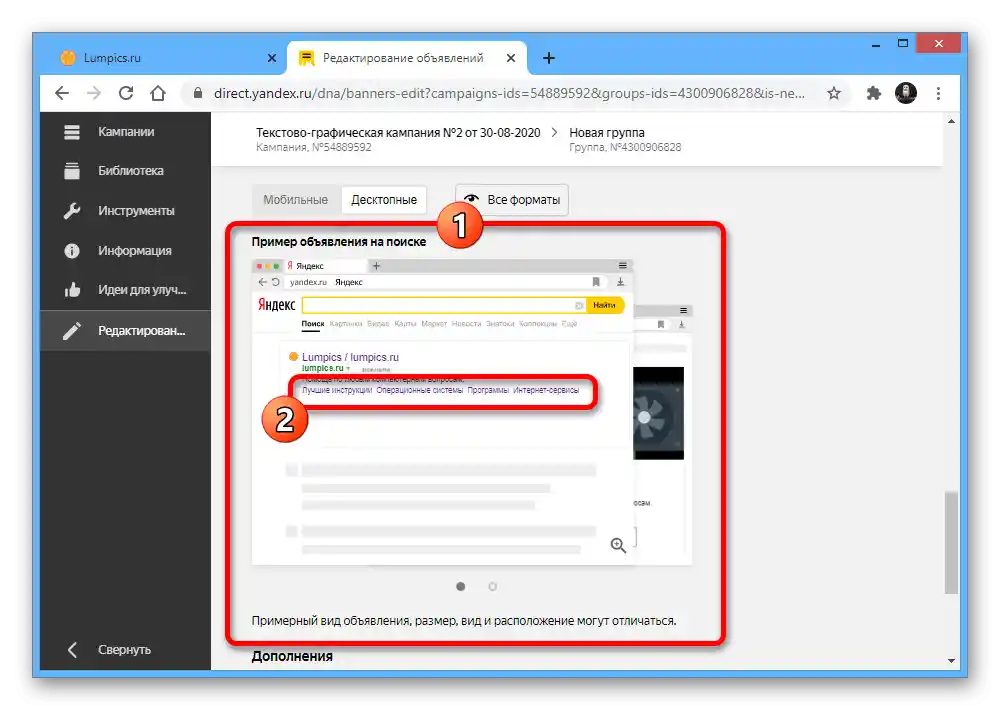Click the Дополнения section heading

(x=292, y=656)
